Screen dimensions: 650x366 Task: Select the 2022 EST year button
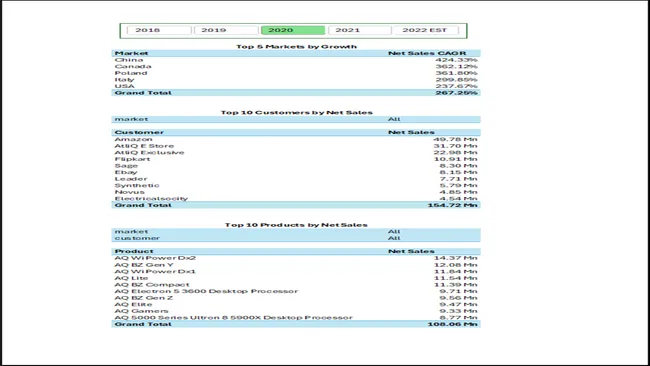tap(426, 30)
